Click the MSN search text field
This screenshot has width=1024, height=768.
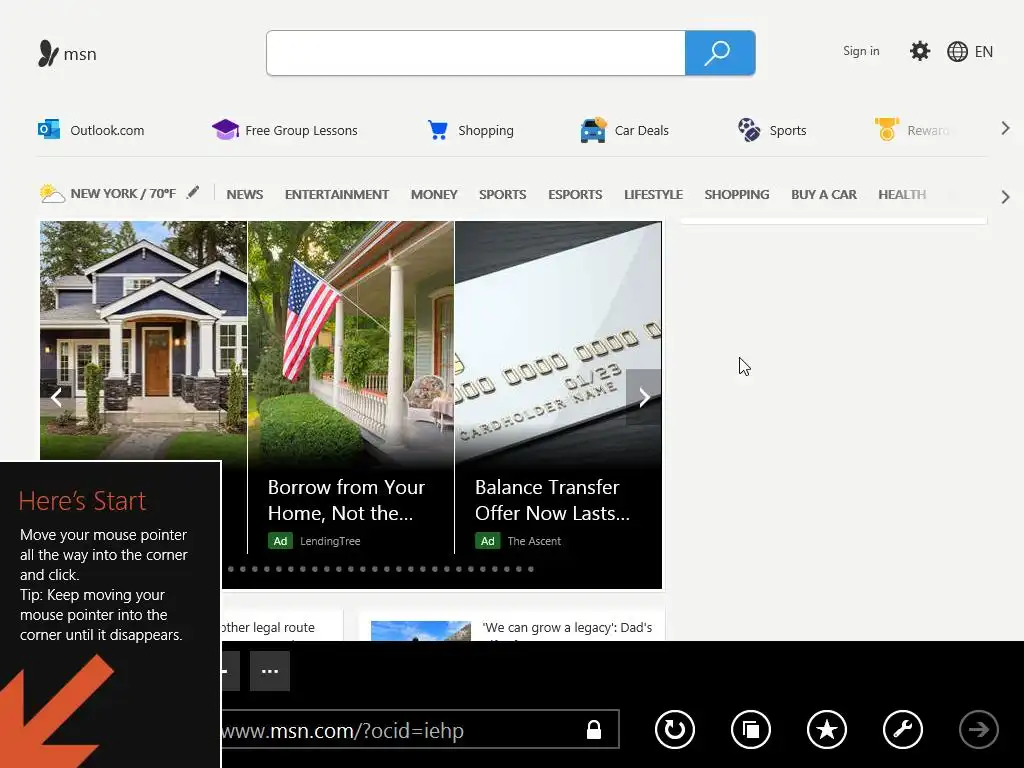(475, 53)
